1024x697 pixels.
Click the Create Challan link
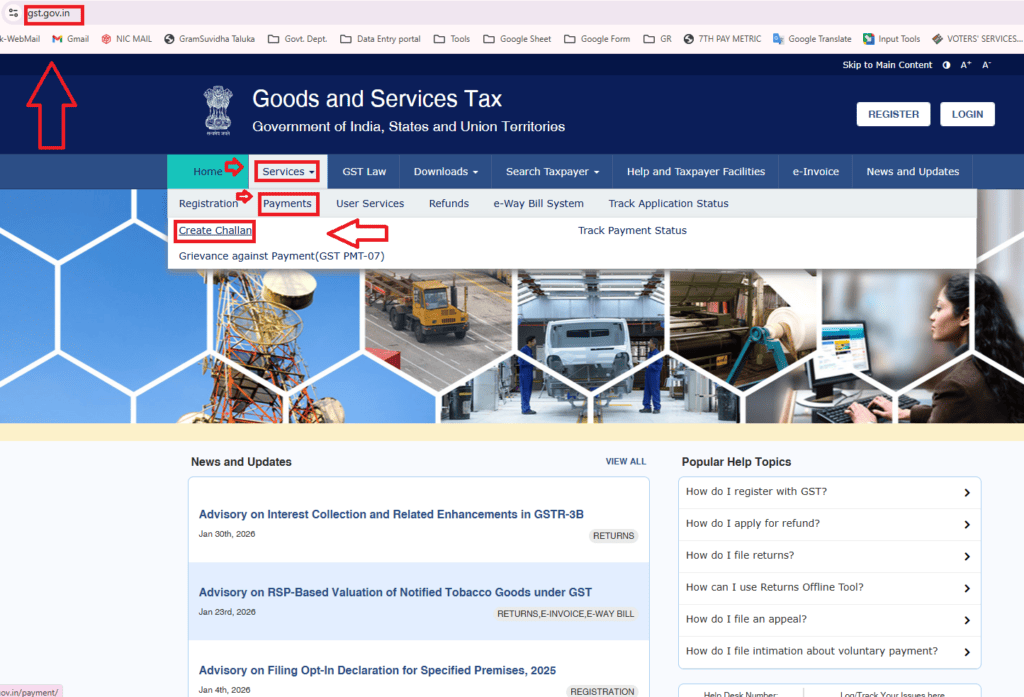point(215,231)
